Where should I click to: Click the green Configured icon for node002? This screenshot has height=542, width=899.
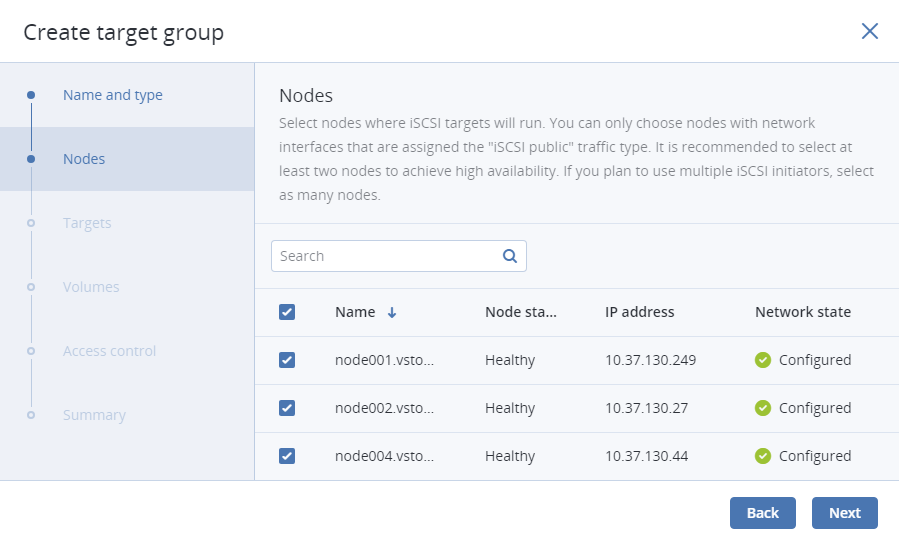(763, 408)
